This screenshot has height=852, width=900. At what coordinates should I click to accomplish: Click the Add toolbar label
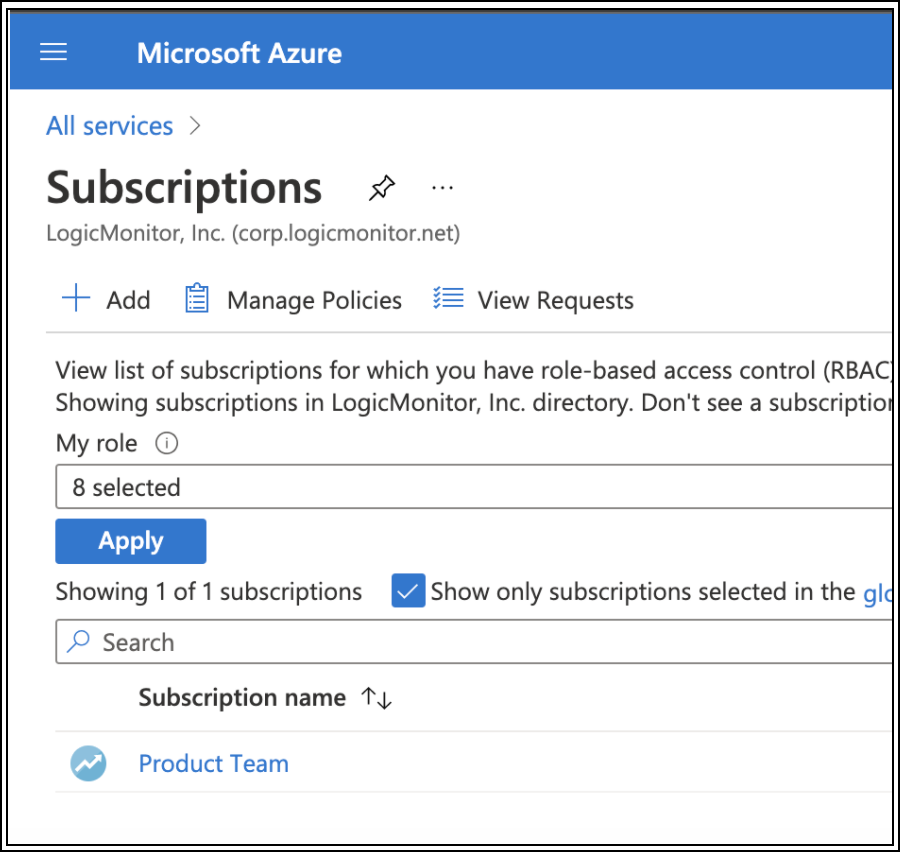[x=128, y=300]
